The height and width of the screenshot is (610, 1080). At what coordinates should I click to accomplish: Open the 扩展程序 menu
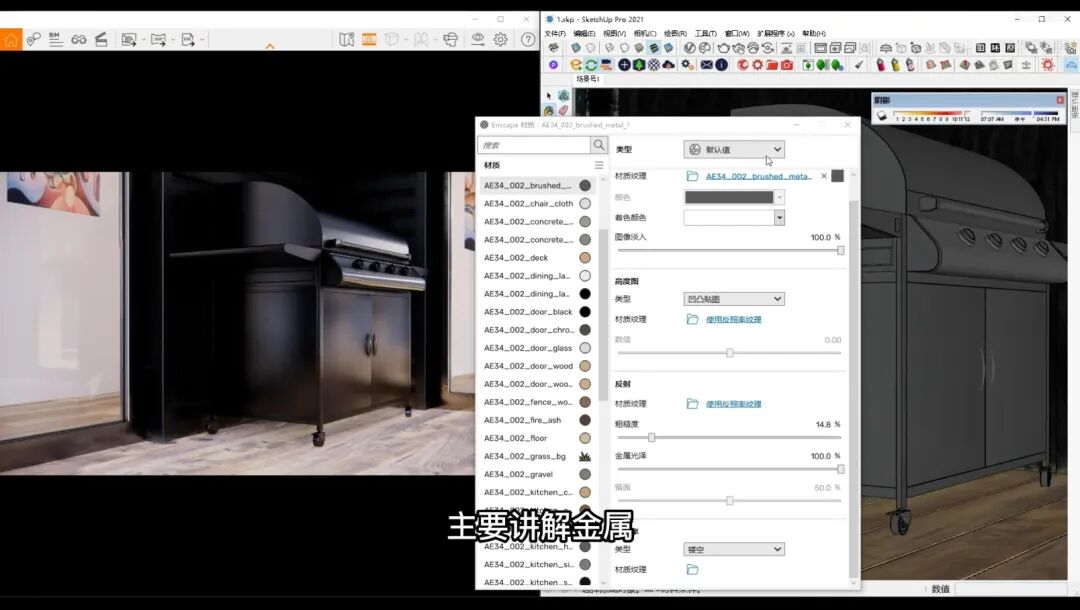pos(775,34)
